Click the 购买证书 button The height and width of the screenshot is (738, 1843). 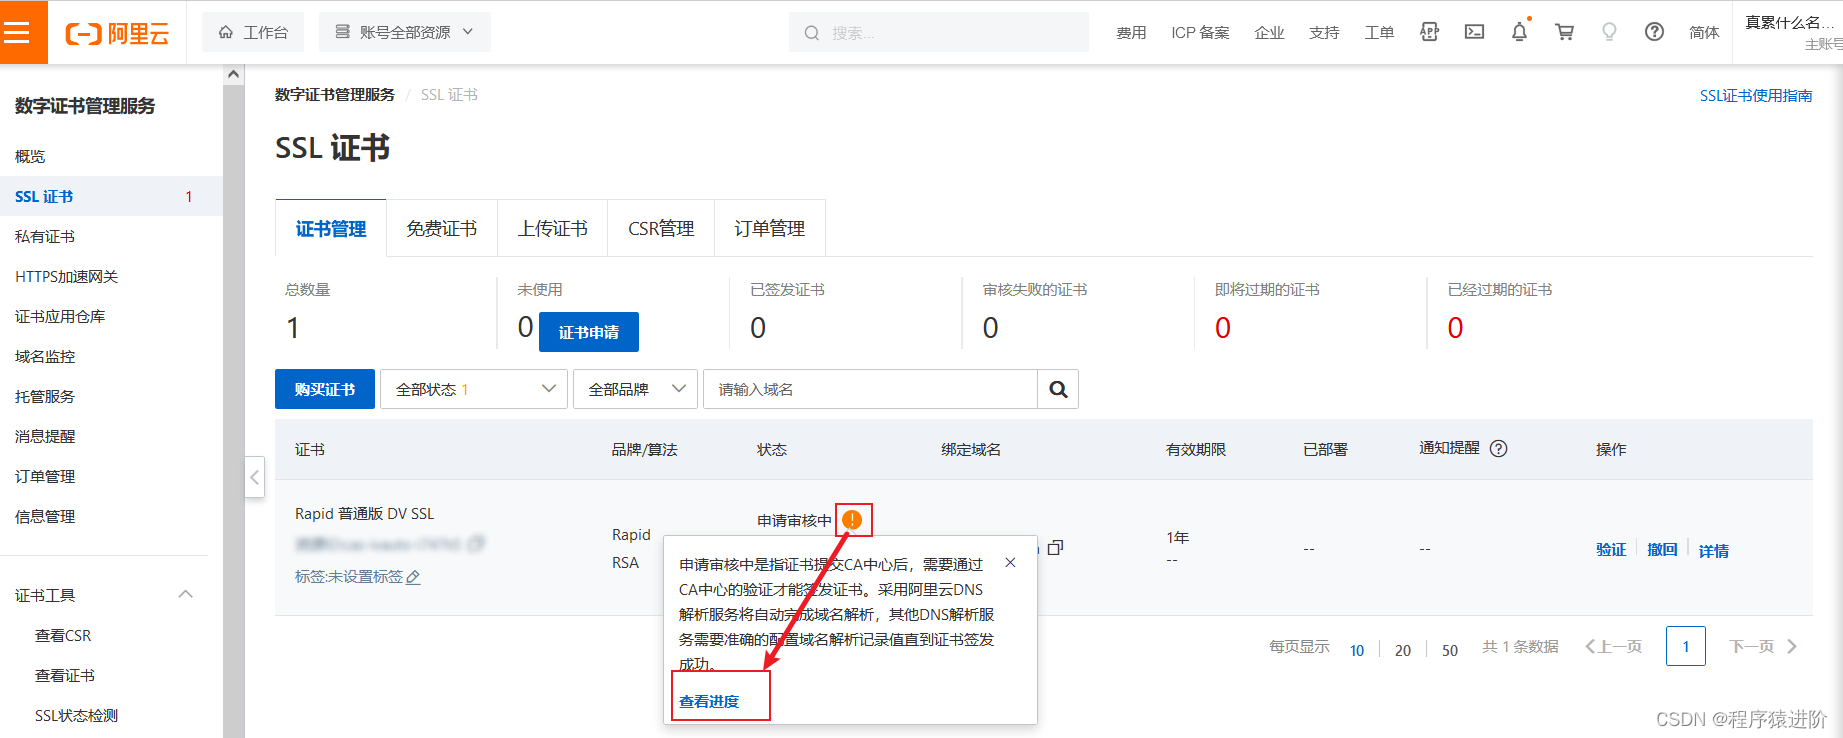click(x=325, y=389)
